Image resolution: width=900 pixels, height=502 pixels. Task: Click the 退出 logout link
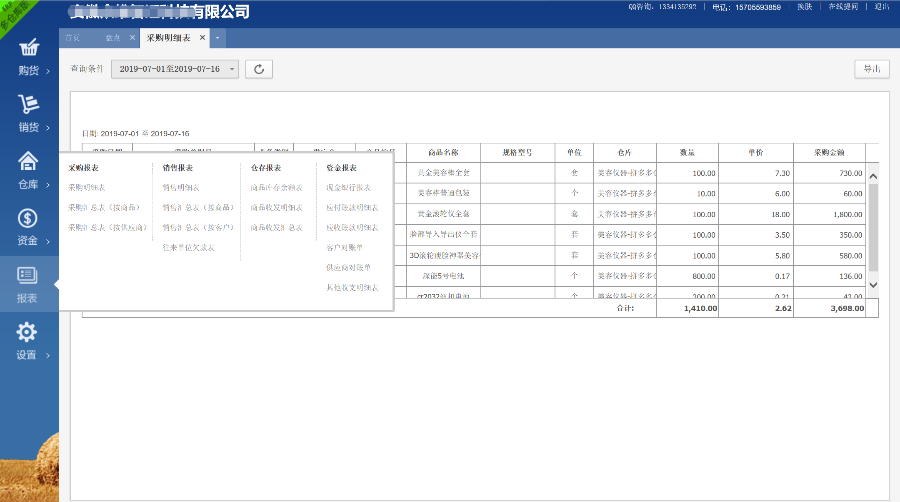point(881,7)
